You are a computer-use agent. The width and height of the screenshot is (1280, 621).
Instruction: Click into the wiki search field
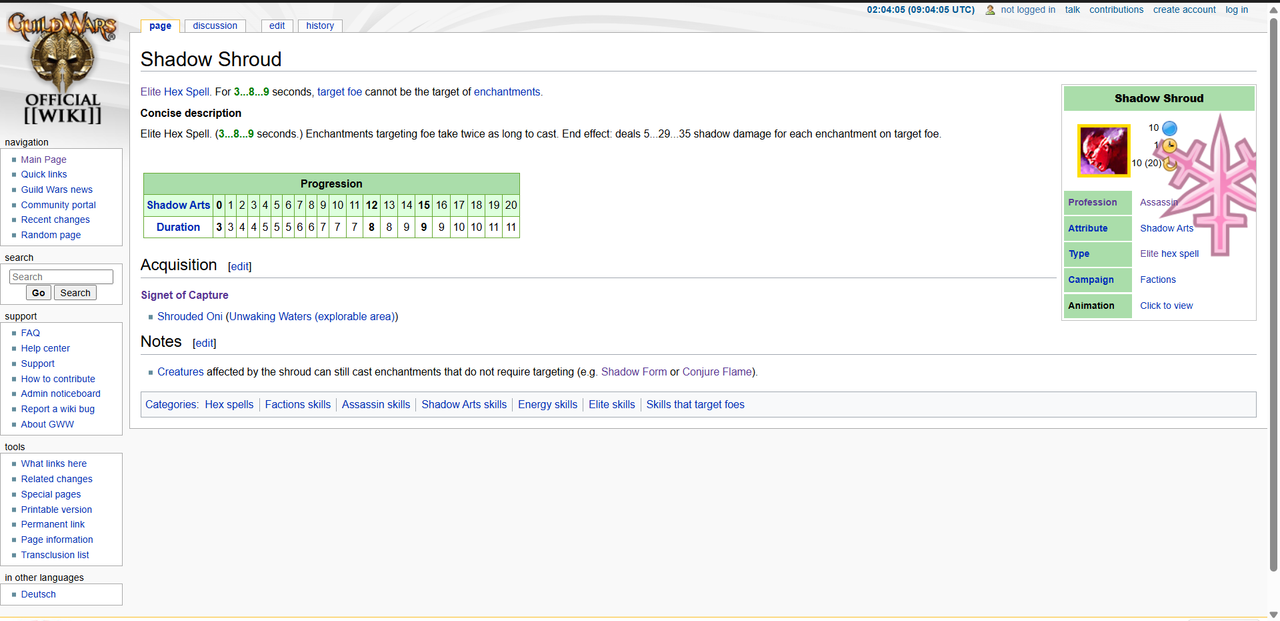(x=61, y=277)
